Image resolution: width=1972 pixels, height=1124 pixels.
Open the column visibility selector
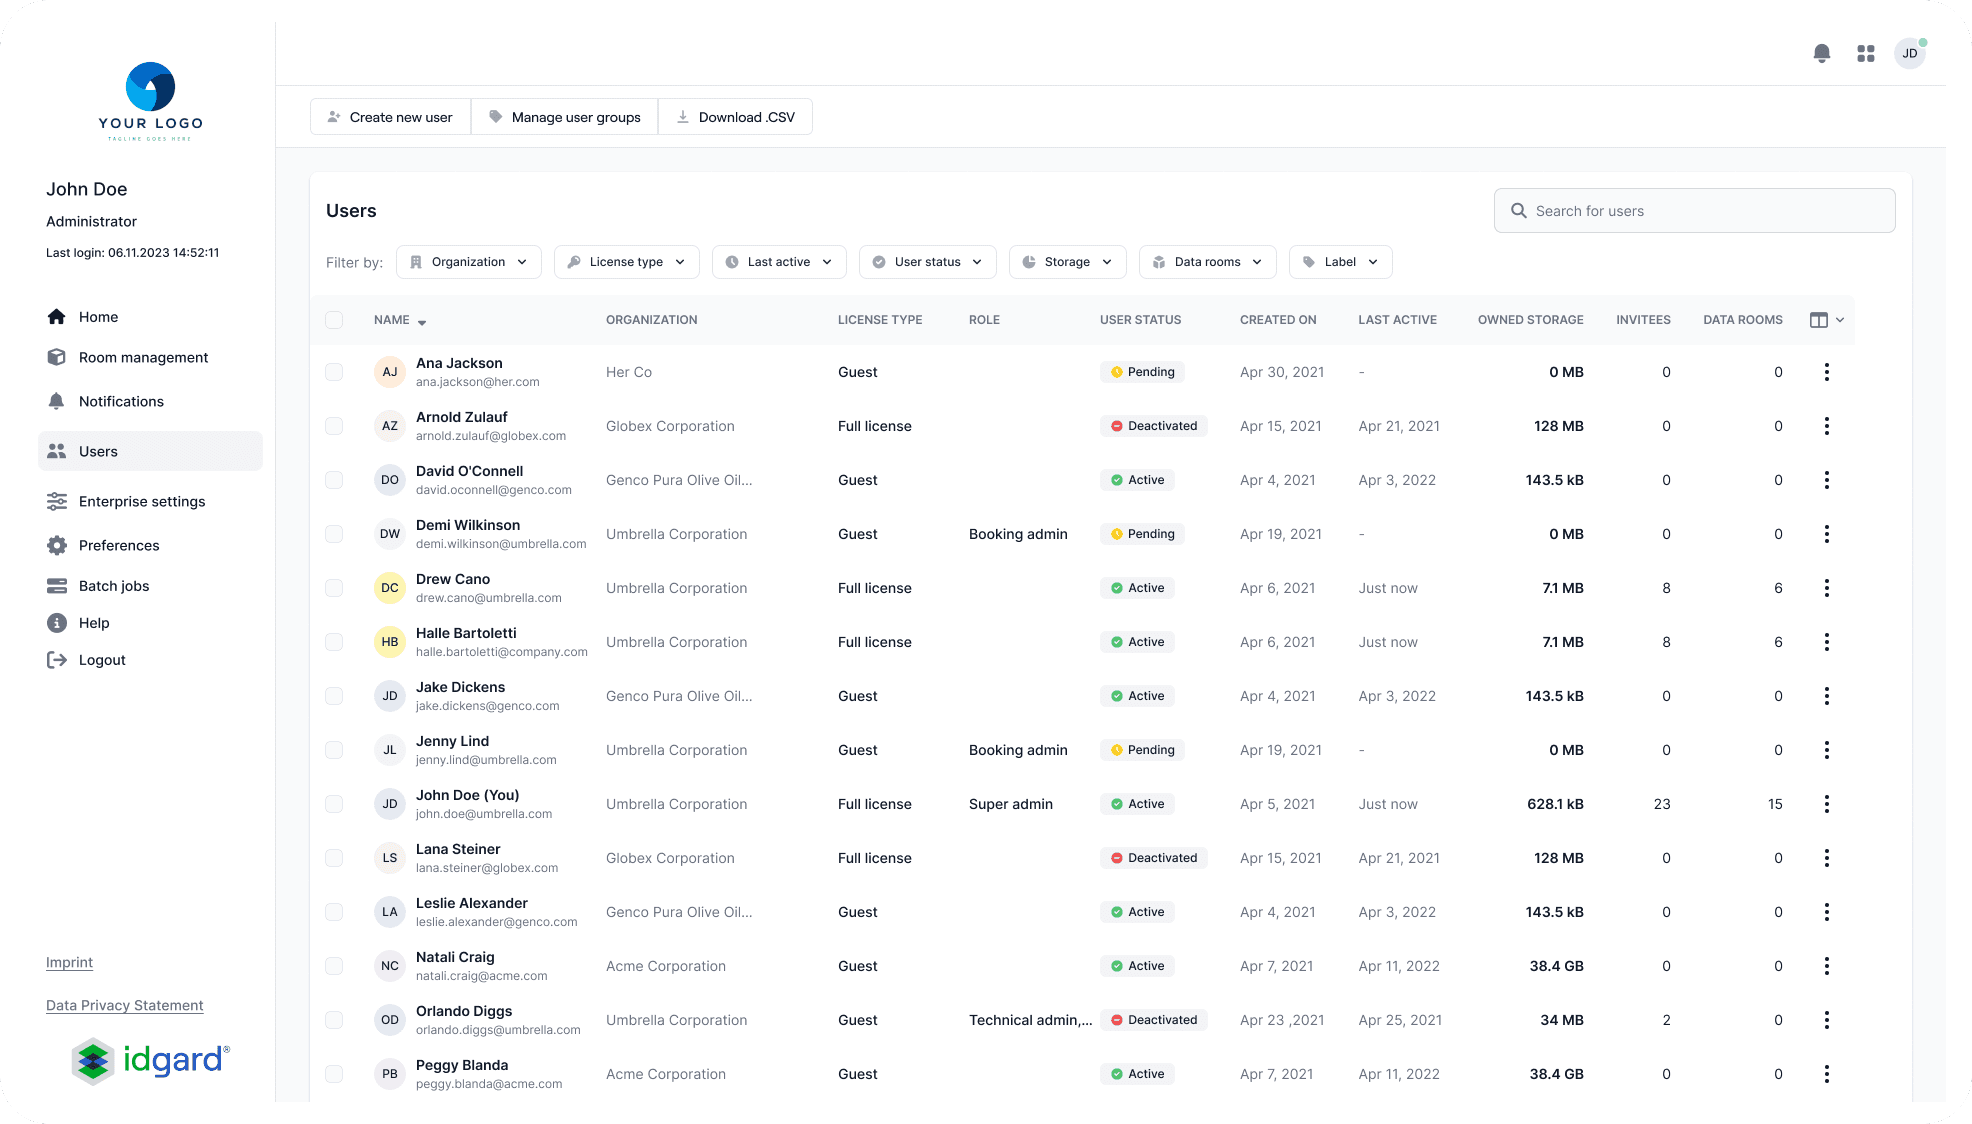click(1827, 320)
